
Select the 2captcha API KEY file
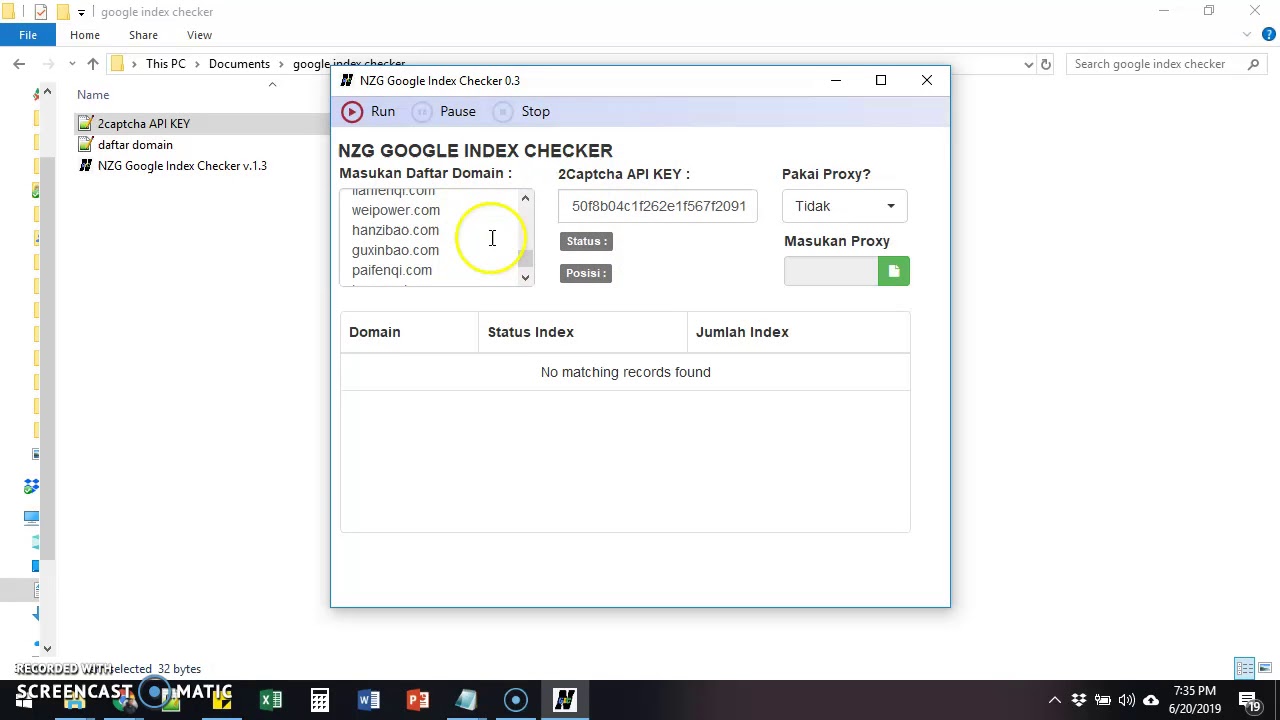coord(144,124)
